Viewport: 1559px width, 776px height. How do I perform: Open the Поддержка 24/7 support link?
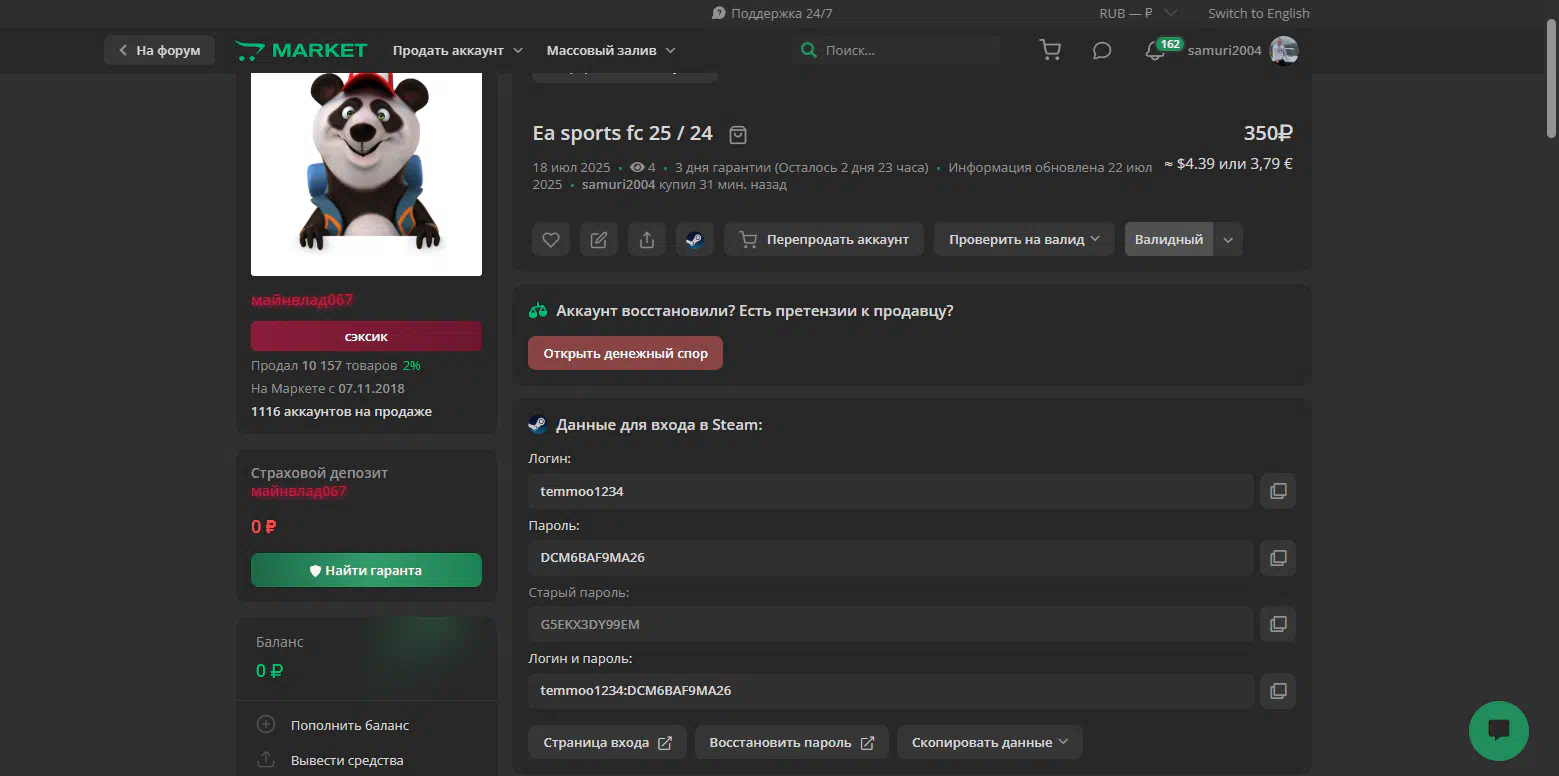click(x=772, y=13)
